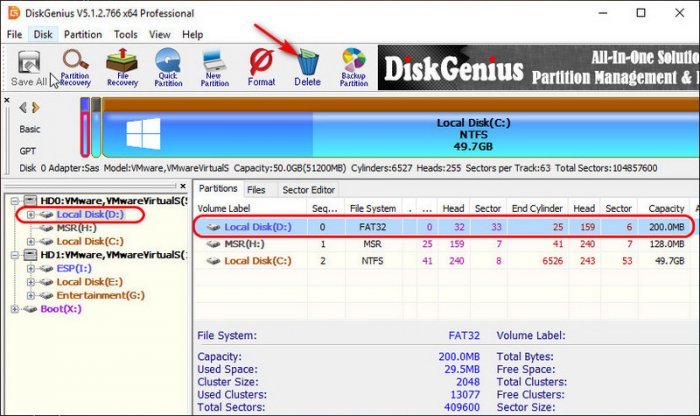The width and height of the screenshot is (700, 416).
Task: Select Entertainment(G:) in the disk tree
Action: pos(100,295)
